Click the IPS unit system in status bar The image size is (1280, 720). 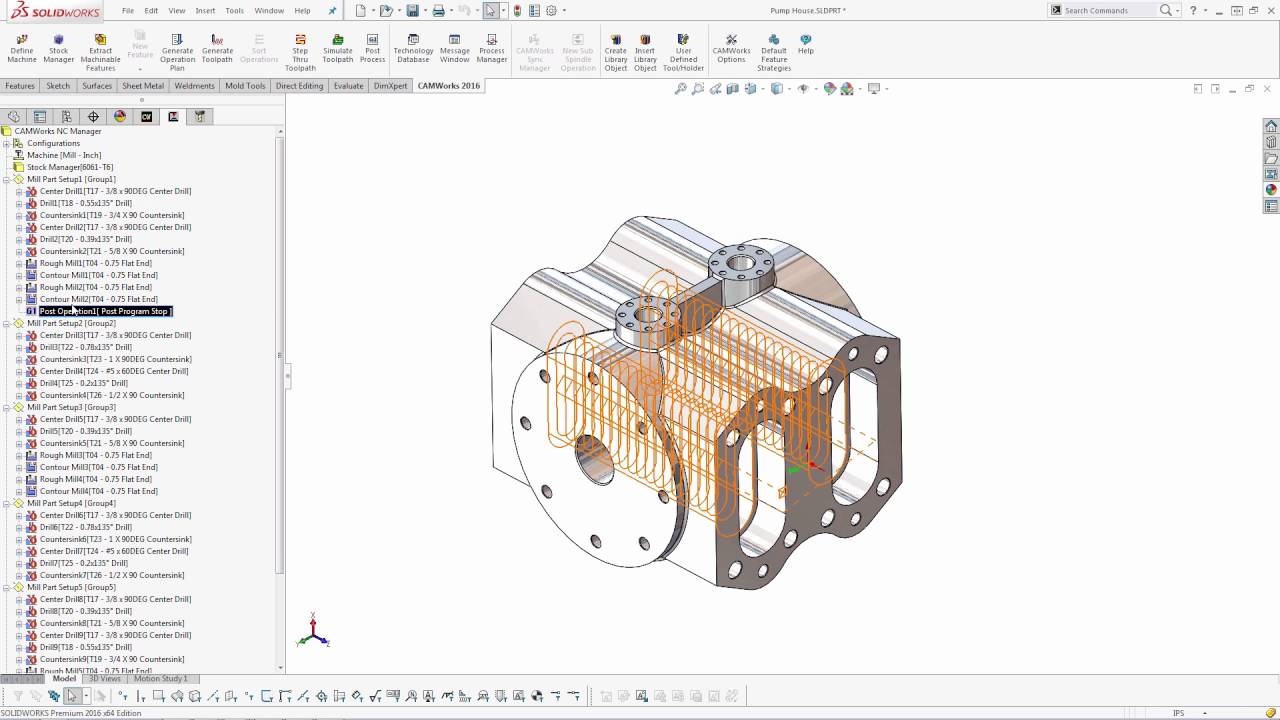(x=1179, y=713)
